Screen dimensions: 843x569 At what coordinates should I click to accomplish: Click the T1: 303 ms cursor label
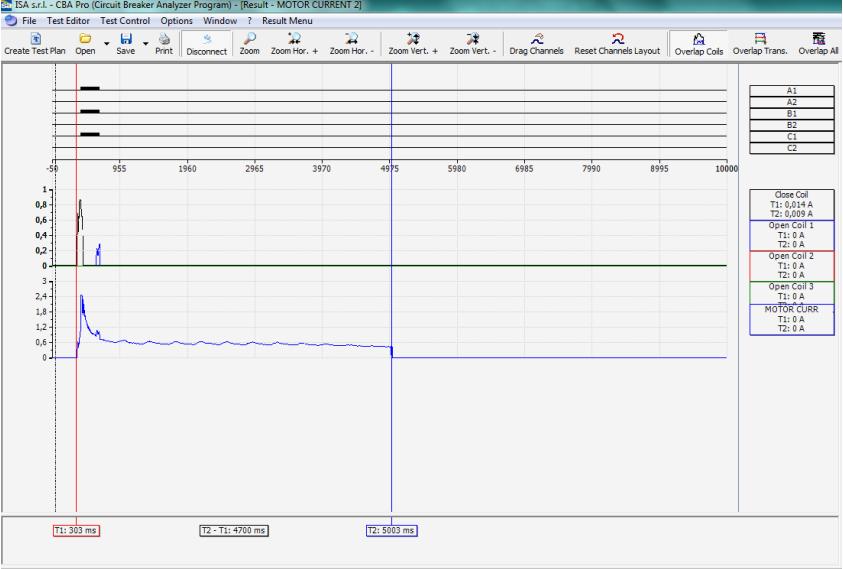(76, 530)
